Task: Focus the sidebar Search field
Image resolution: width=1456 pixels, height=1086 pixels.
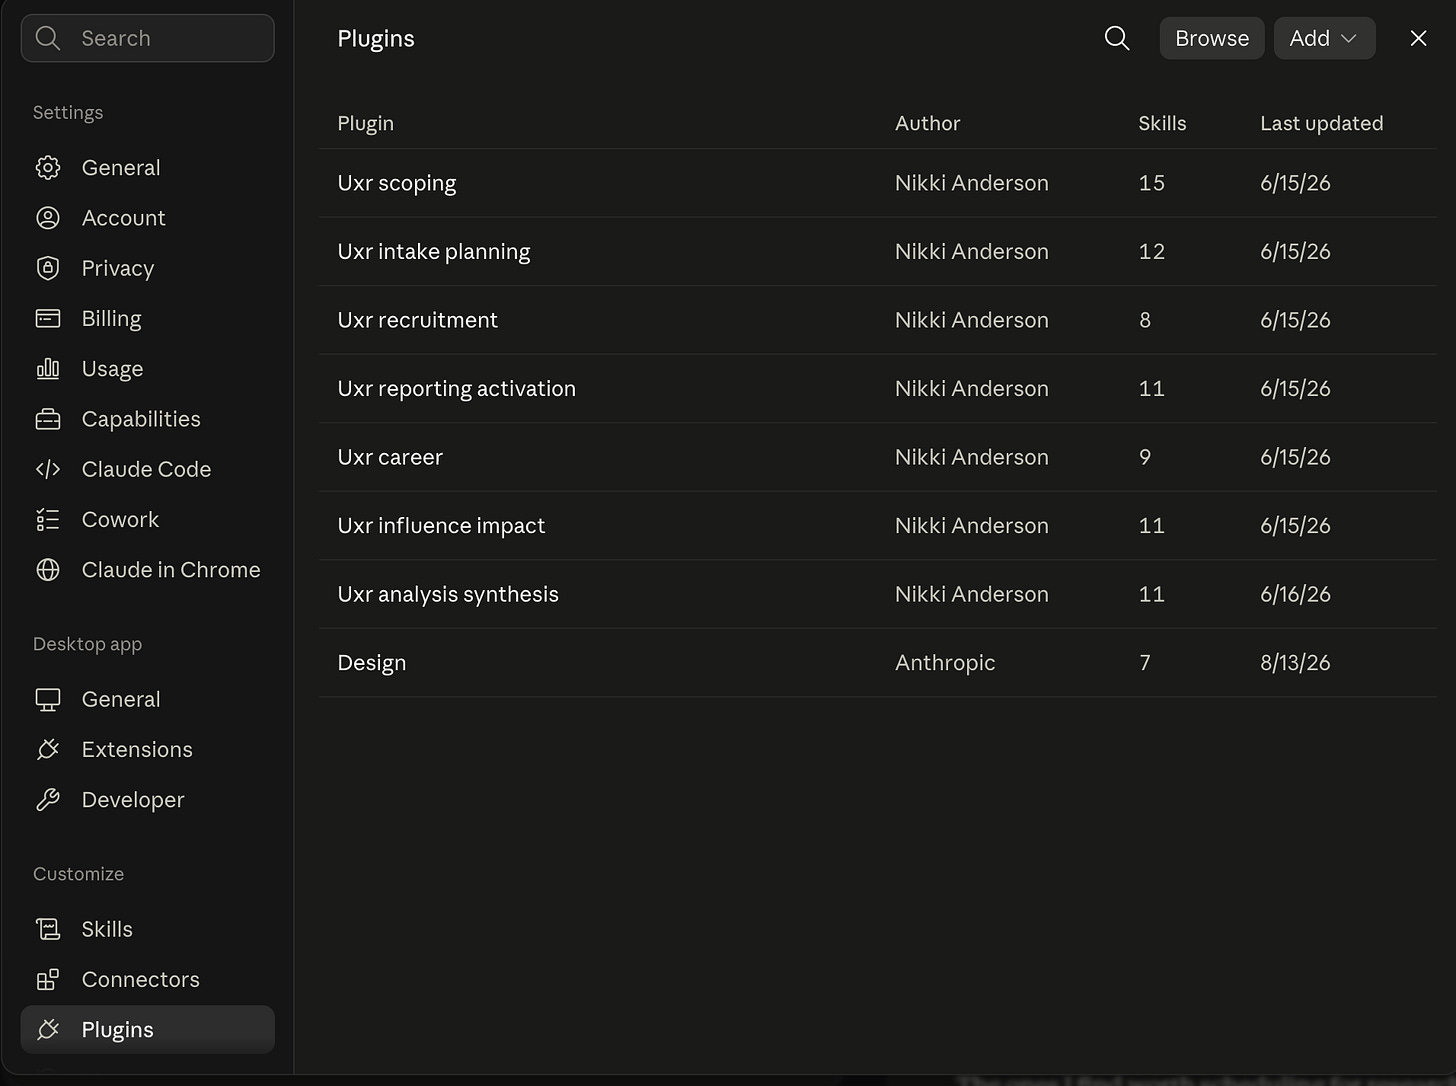Action: pyautogui.click(x=147, y=38)
